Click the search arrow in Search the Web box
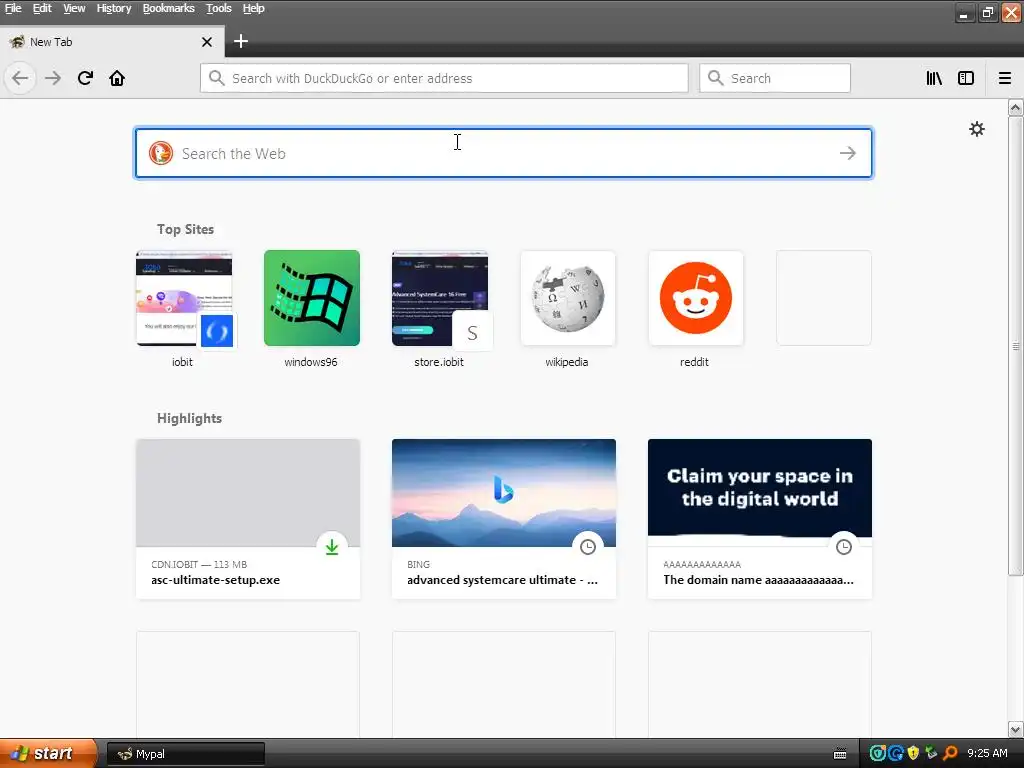The width and height of the screenshot is (1024, 768). coord(848,153)
